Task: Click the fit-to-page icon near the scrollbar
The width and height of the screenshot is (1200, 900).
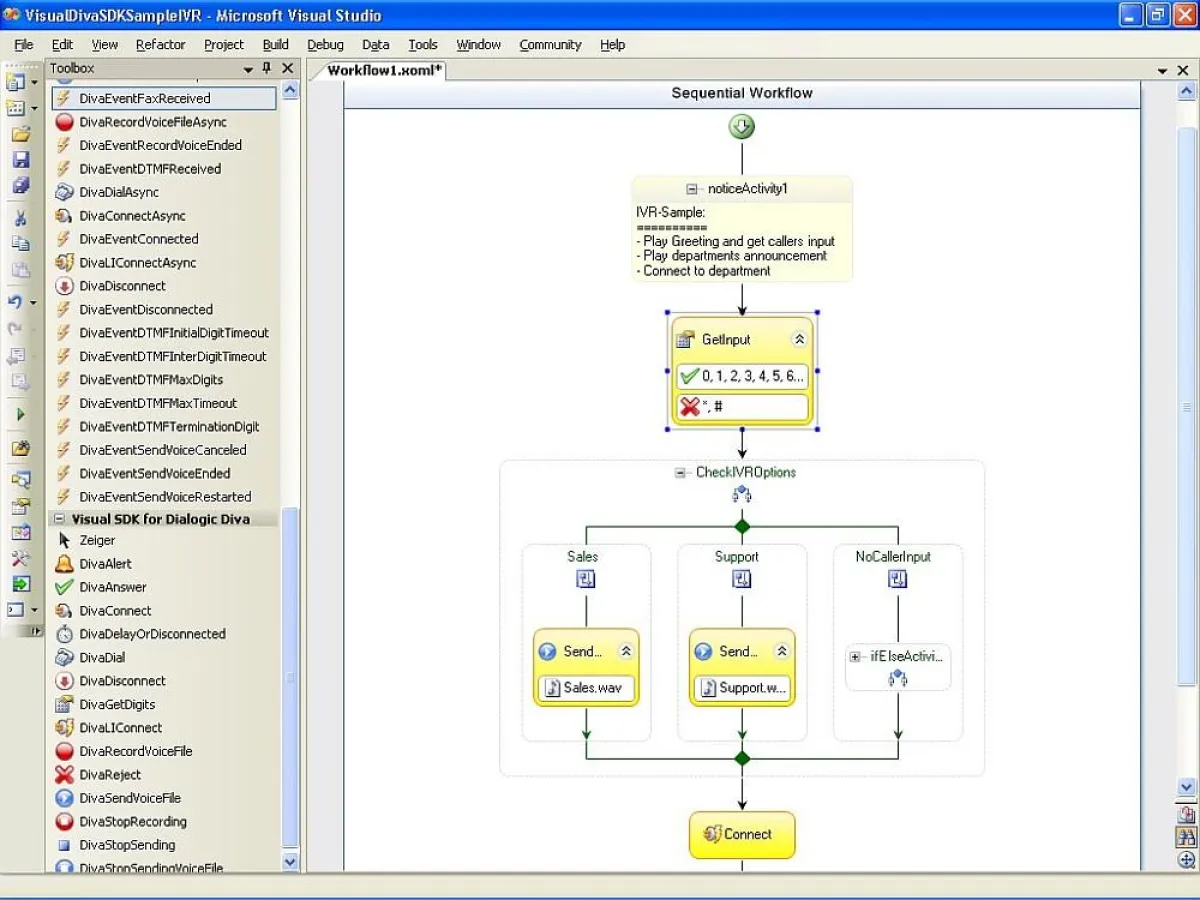Action: tap(1186, 812)
